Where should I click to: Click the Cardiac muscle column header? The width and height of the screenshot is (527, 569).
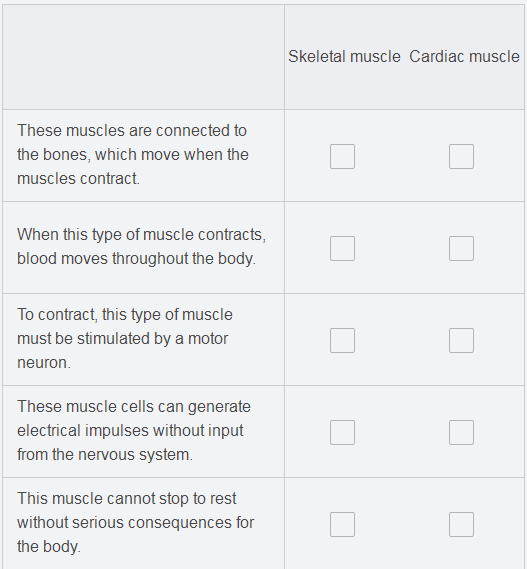pyautogui.click(x=464, y=57)
